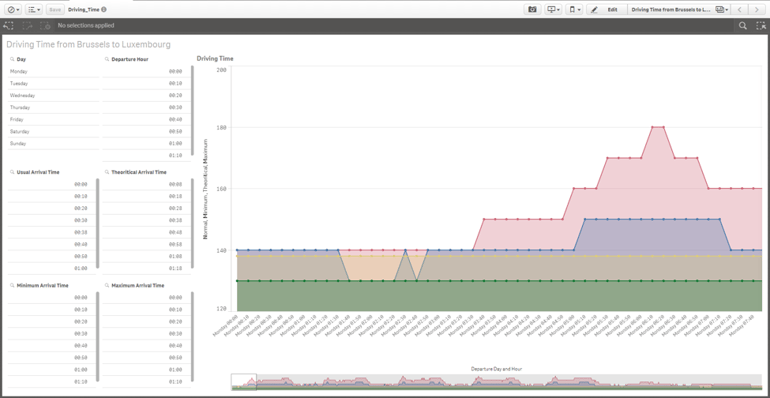Open the selections tool icon
Viewport: 770px width, 398px height.
(761, 26)
